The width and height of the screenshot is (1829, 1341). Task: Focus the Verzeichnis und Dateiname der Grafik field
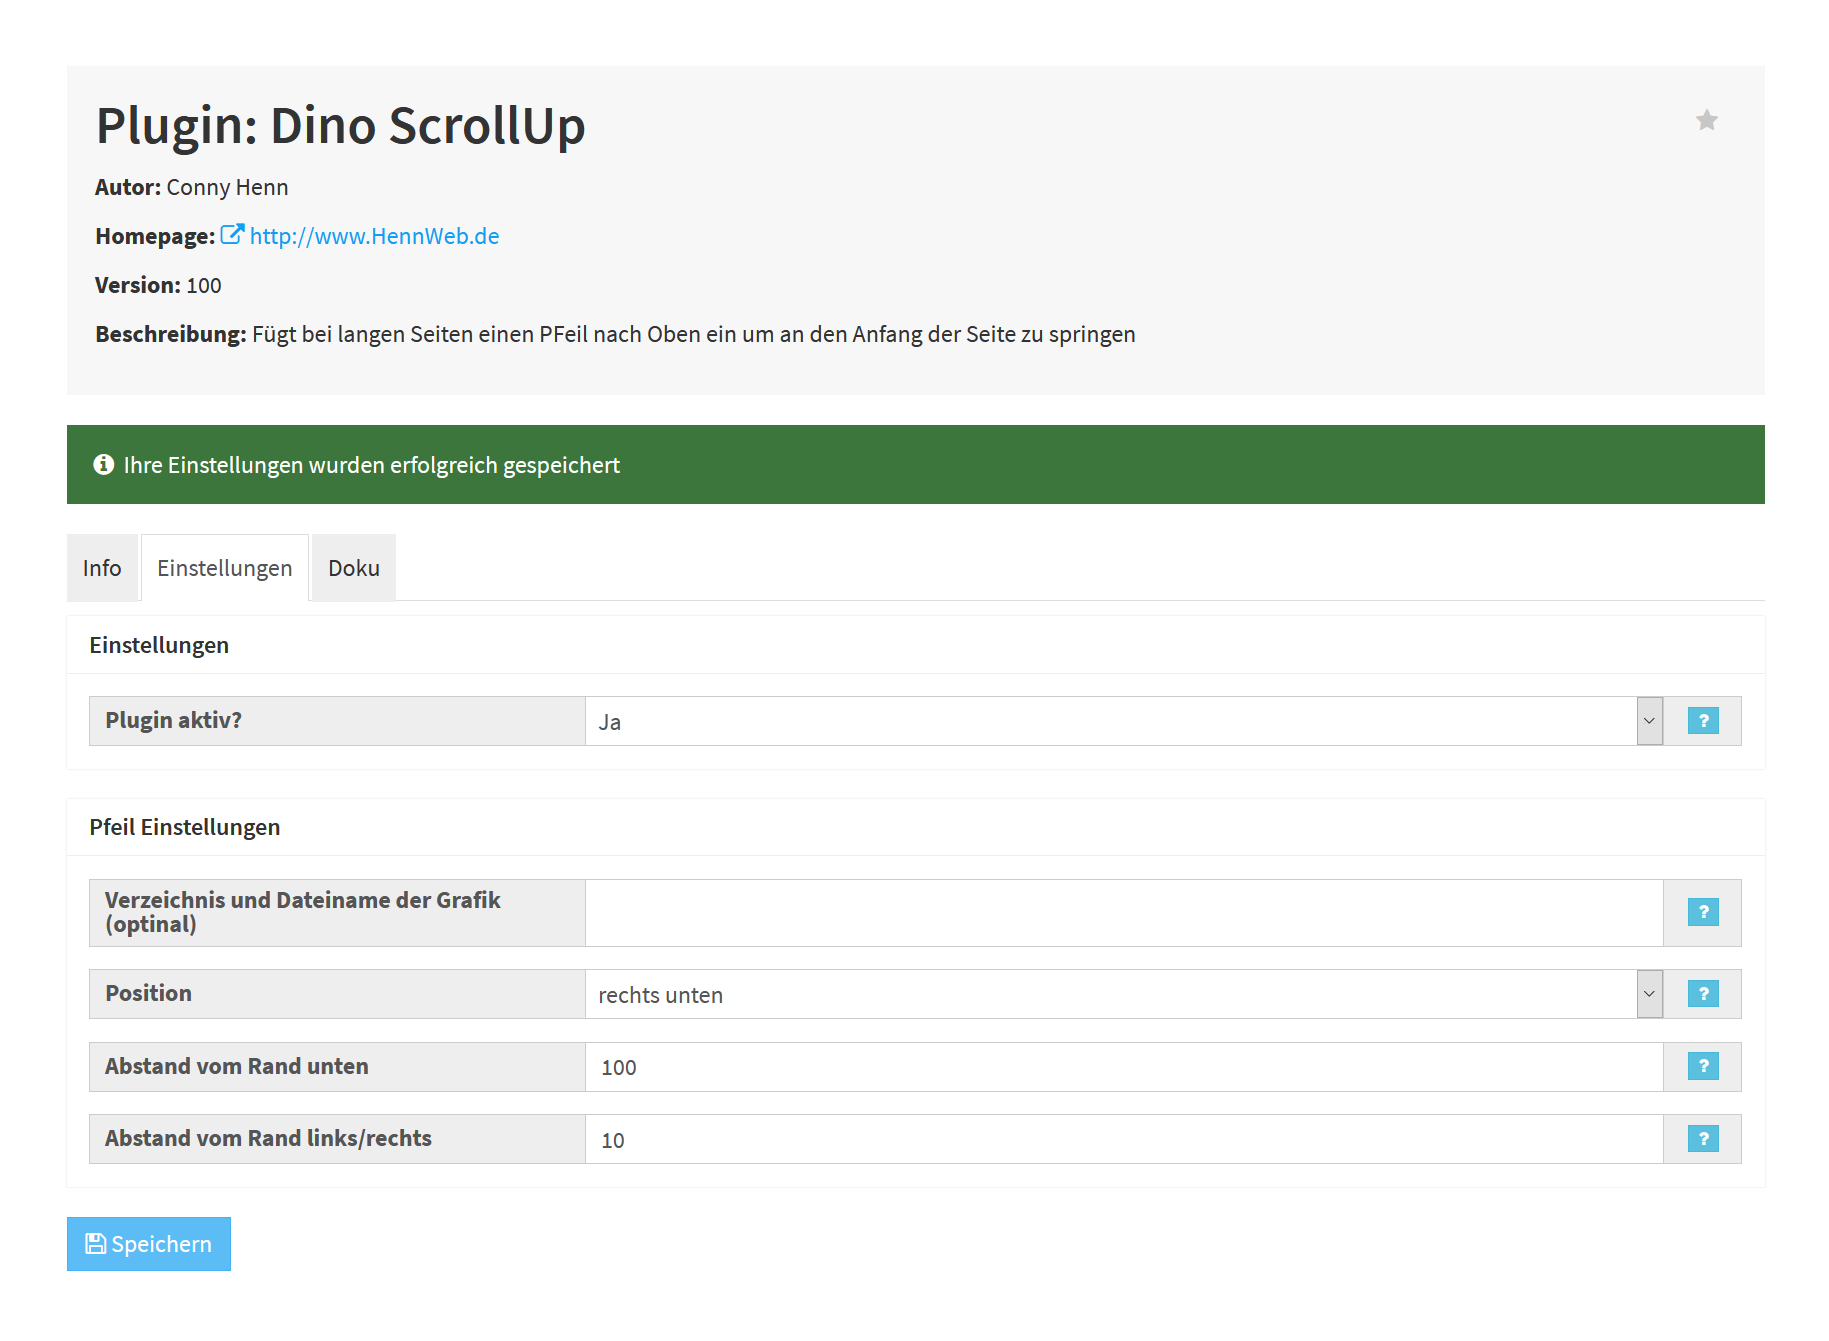click(1123, 913)
